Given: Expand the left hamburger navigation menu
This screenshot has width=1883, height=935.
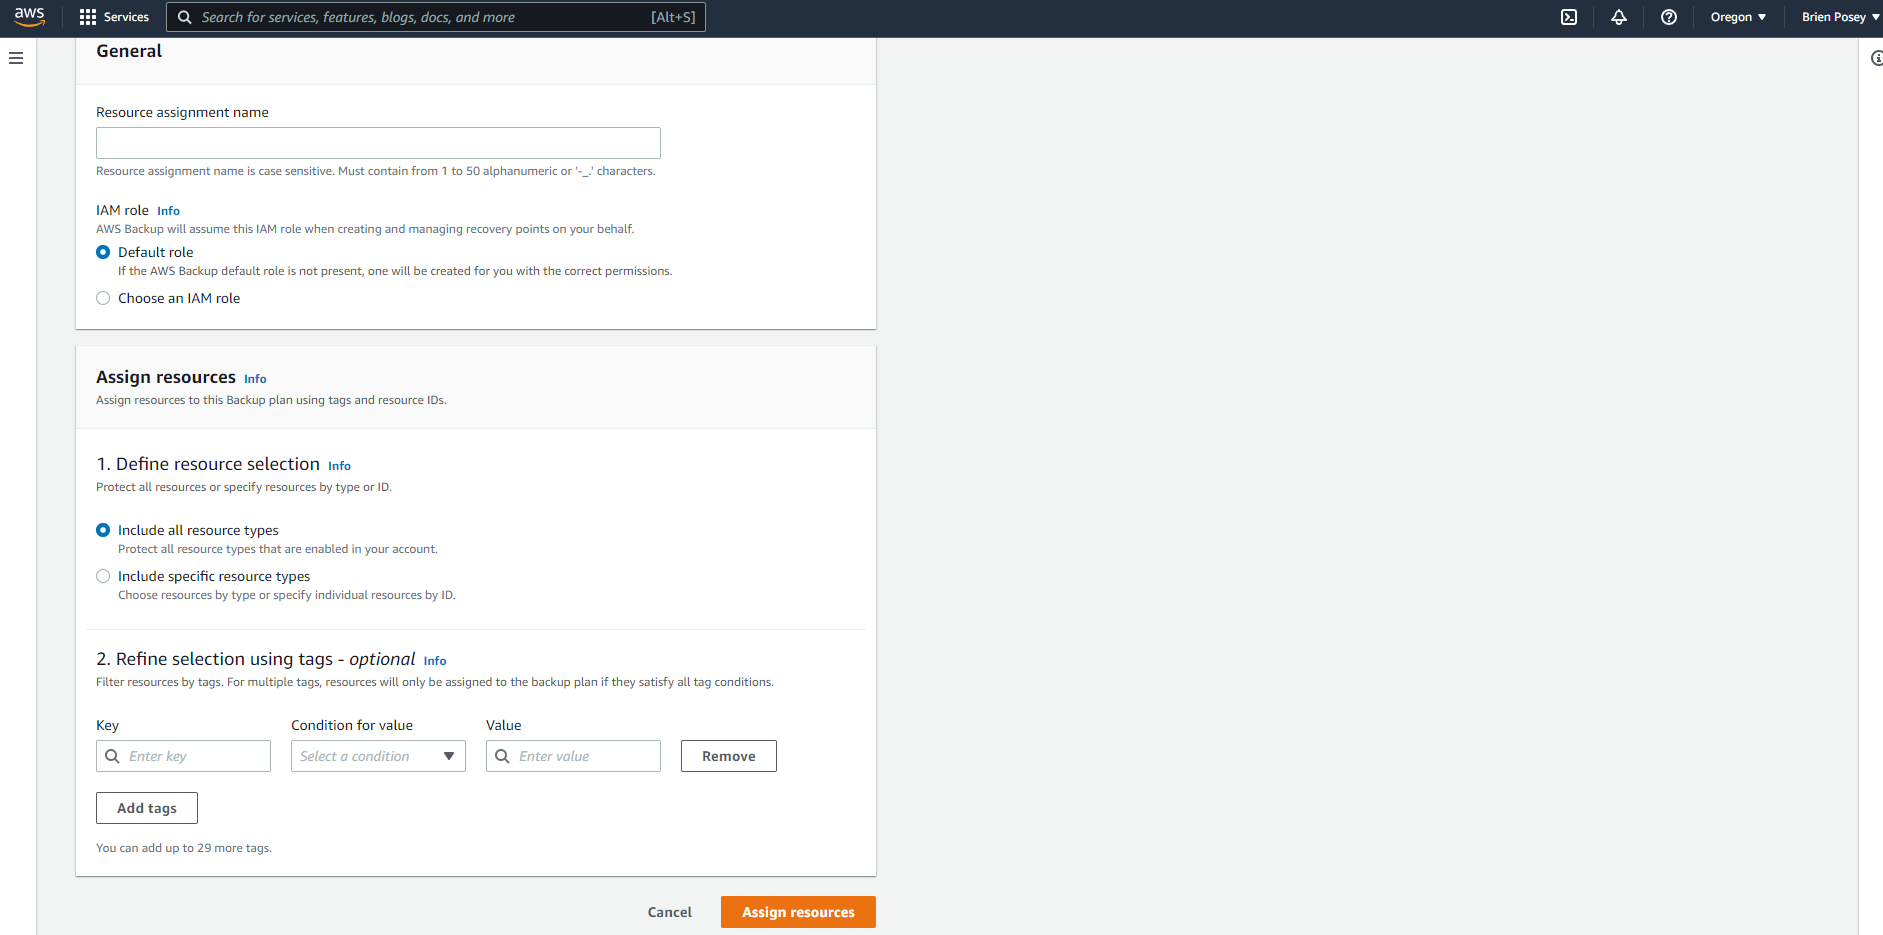Looking at the screenshot, I should point(16,58).
